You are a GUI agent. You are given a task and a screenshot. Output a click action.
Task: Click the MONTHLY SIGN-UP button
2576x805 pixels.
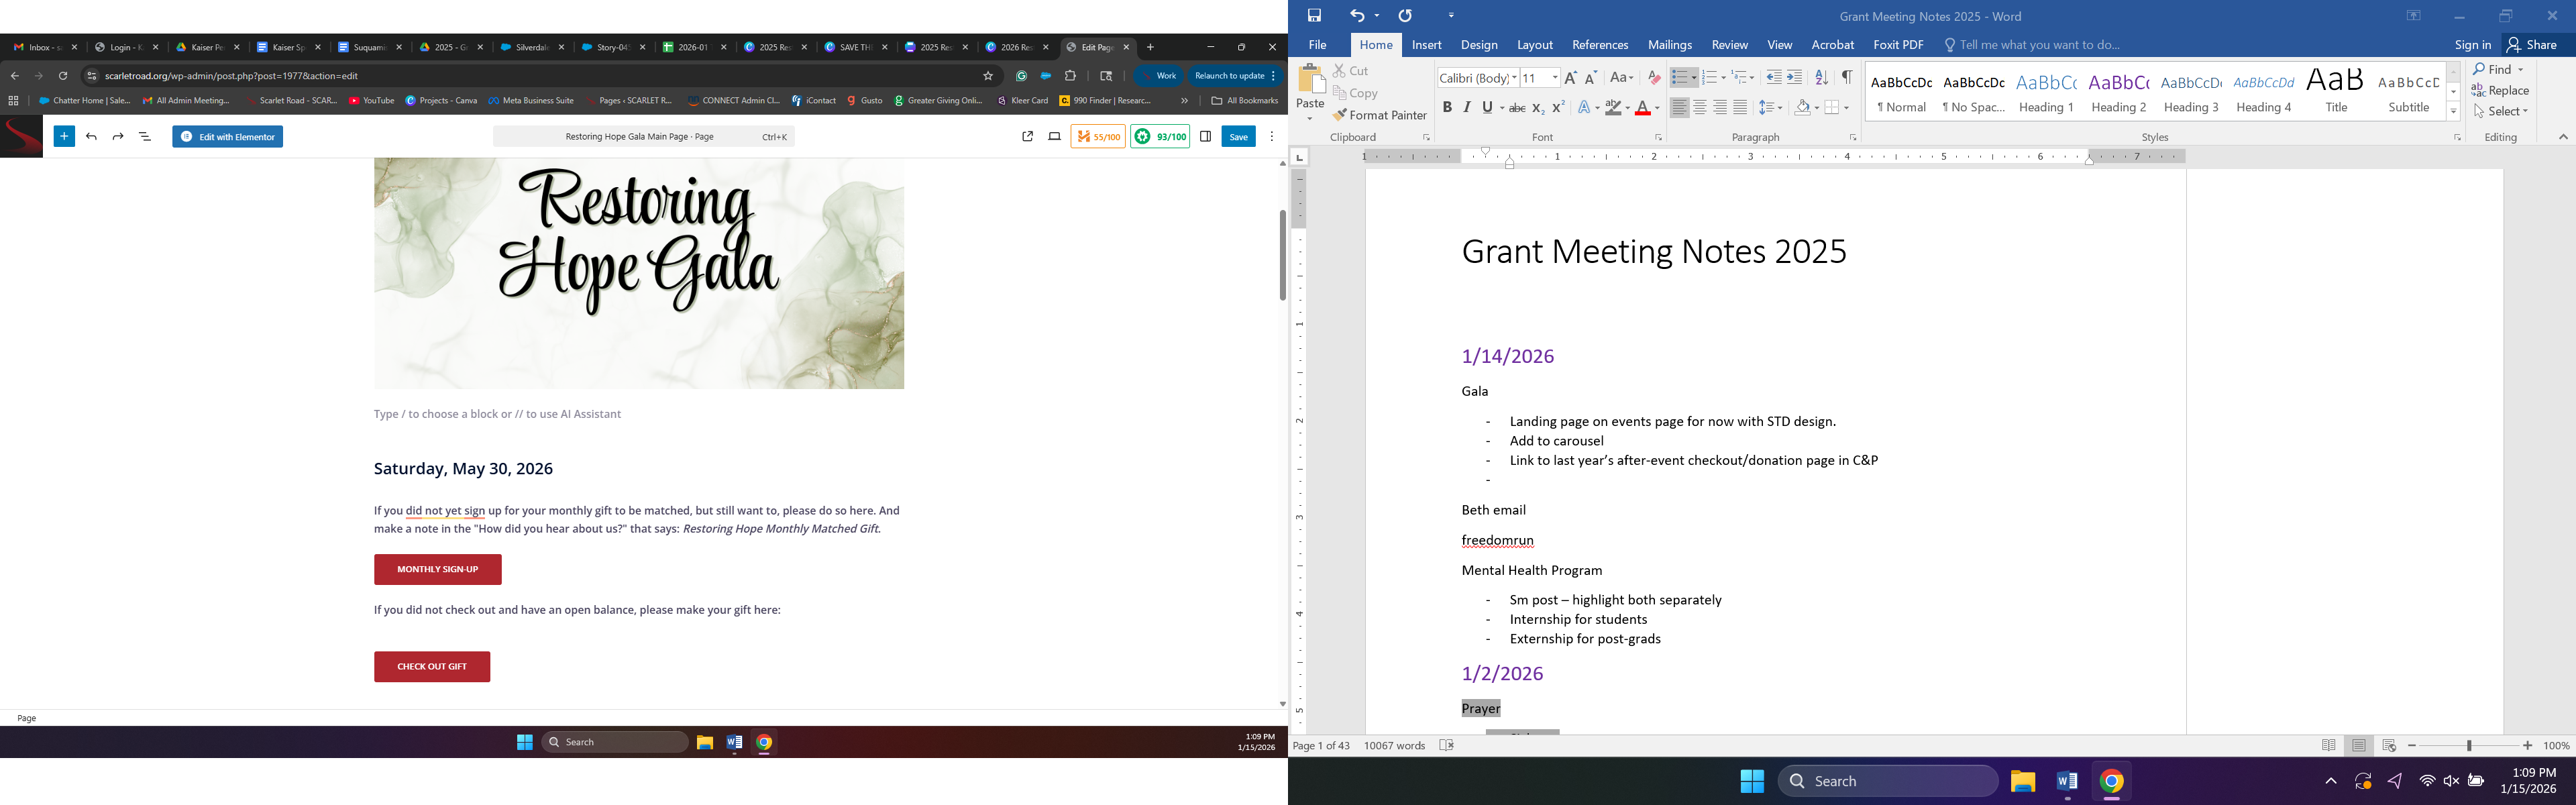point(437,569)
